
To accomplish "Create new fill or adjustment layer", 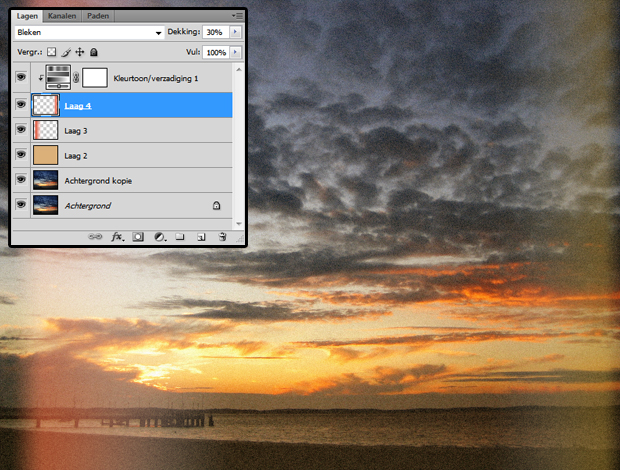I will pyautogui.click(x=160, y=237).
